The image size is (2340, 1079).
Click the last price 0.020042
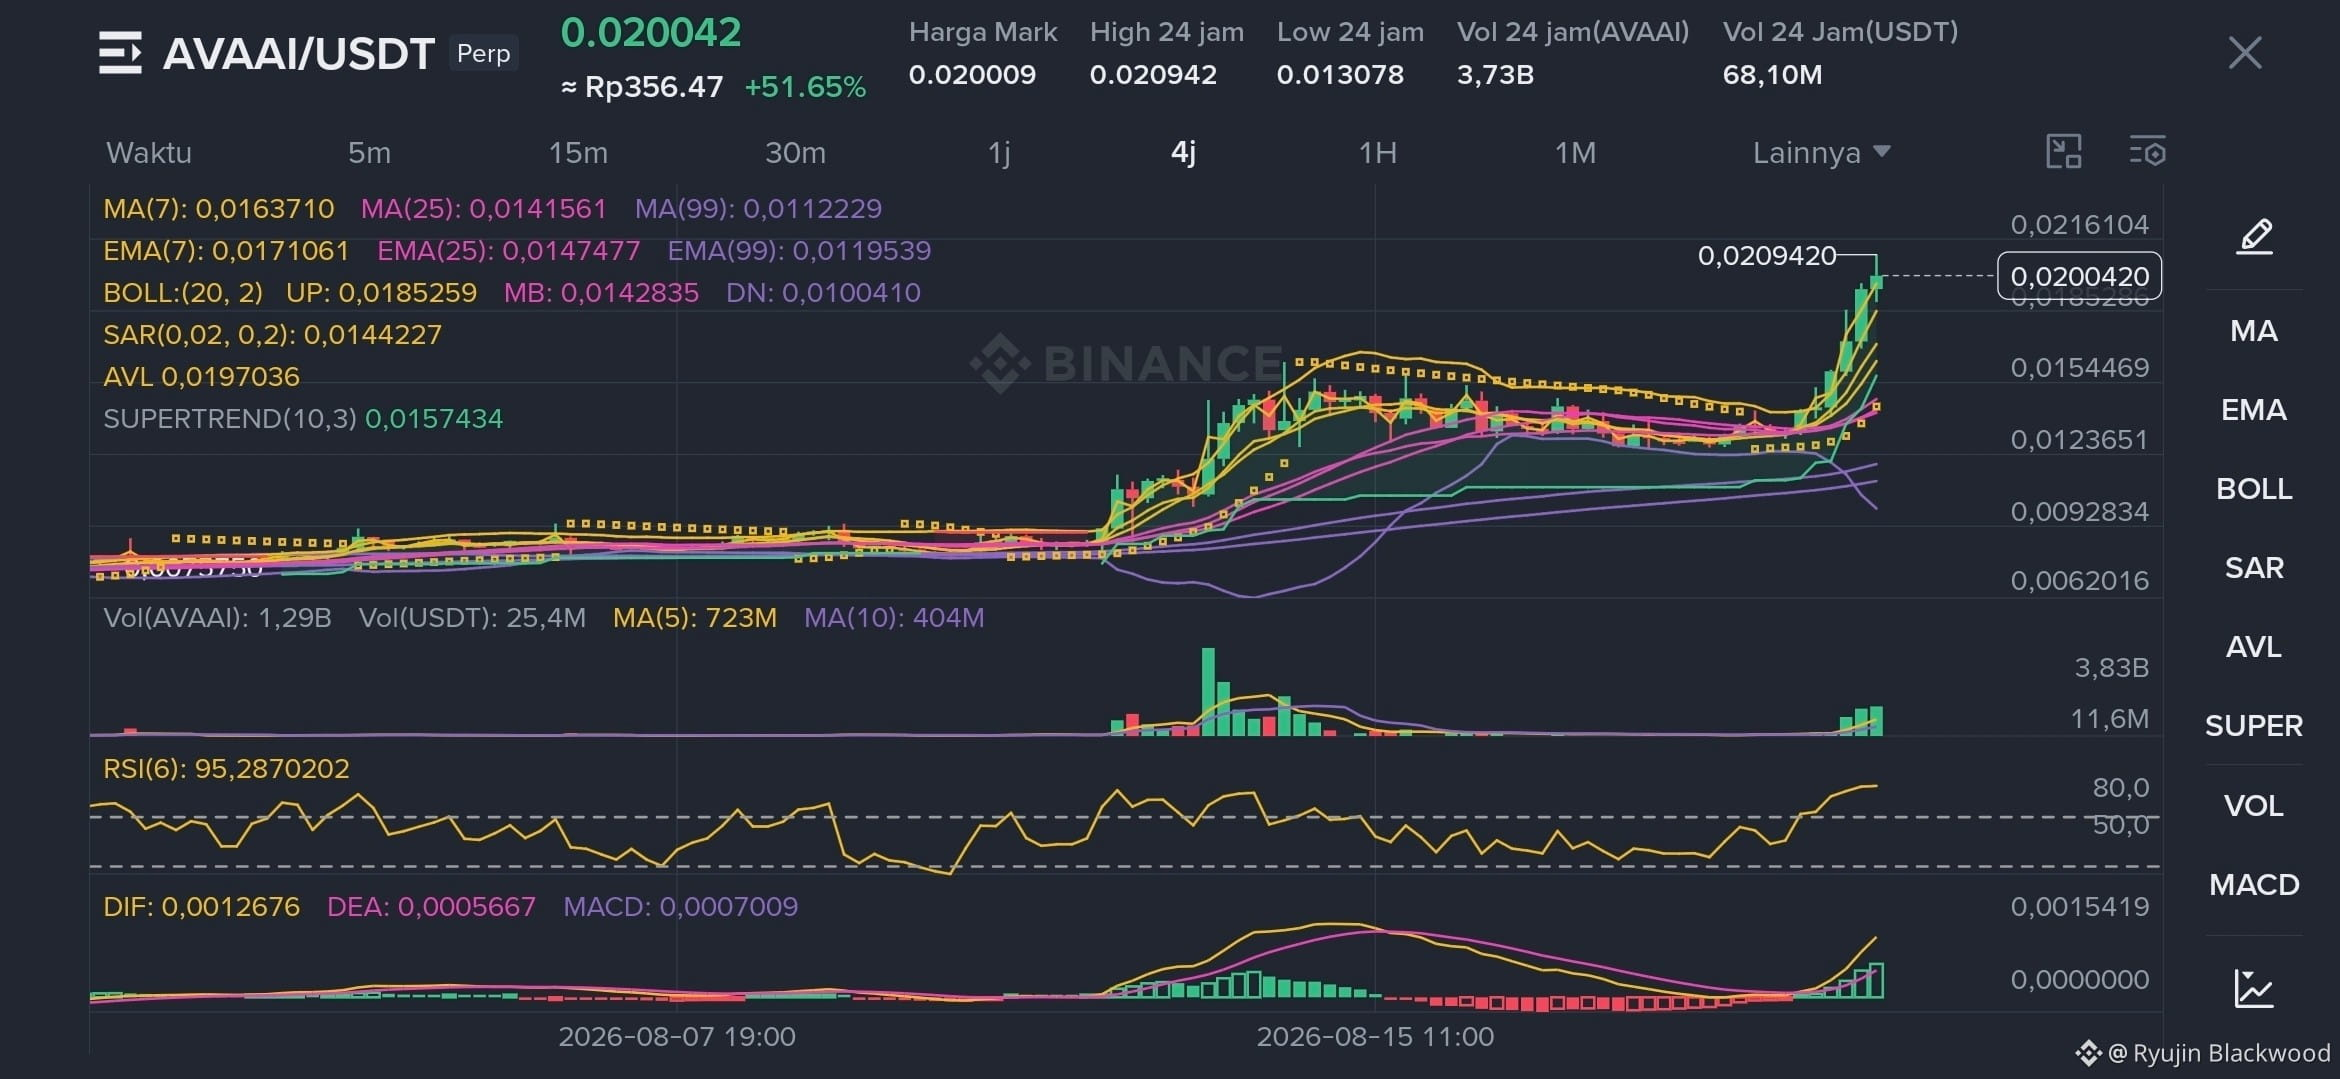[651, 33]
